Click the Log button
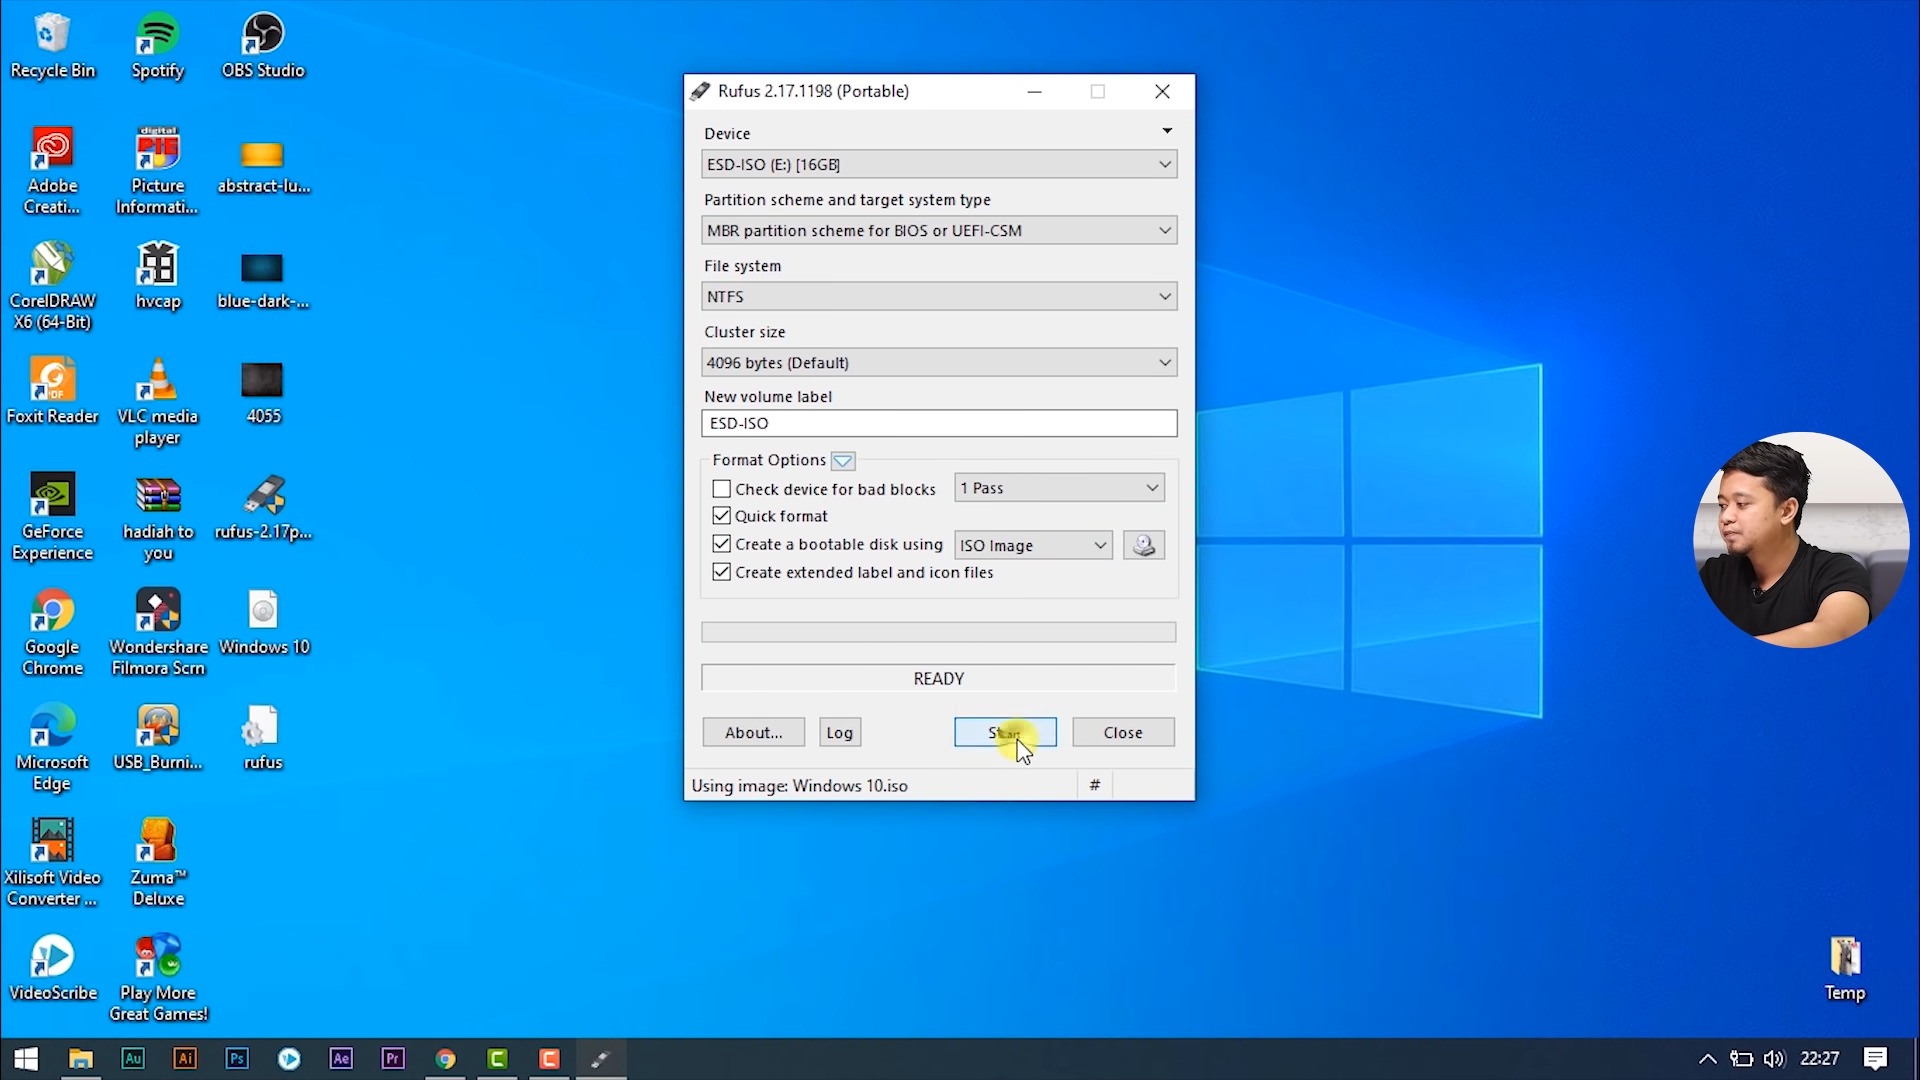 (x=840, y=732)
